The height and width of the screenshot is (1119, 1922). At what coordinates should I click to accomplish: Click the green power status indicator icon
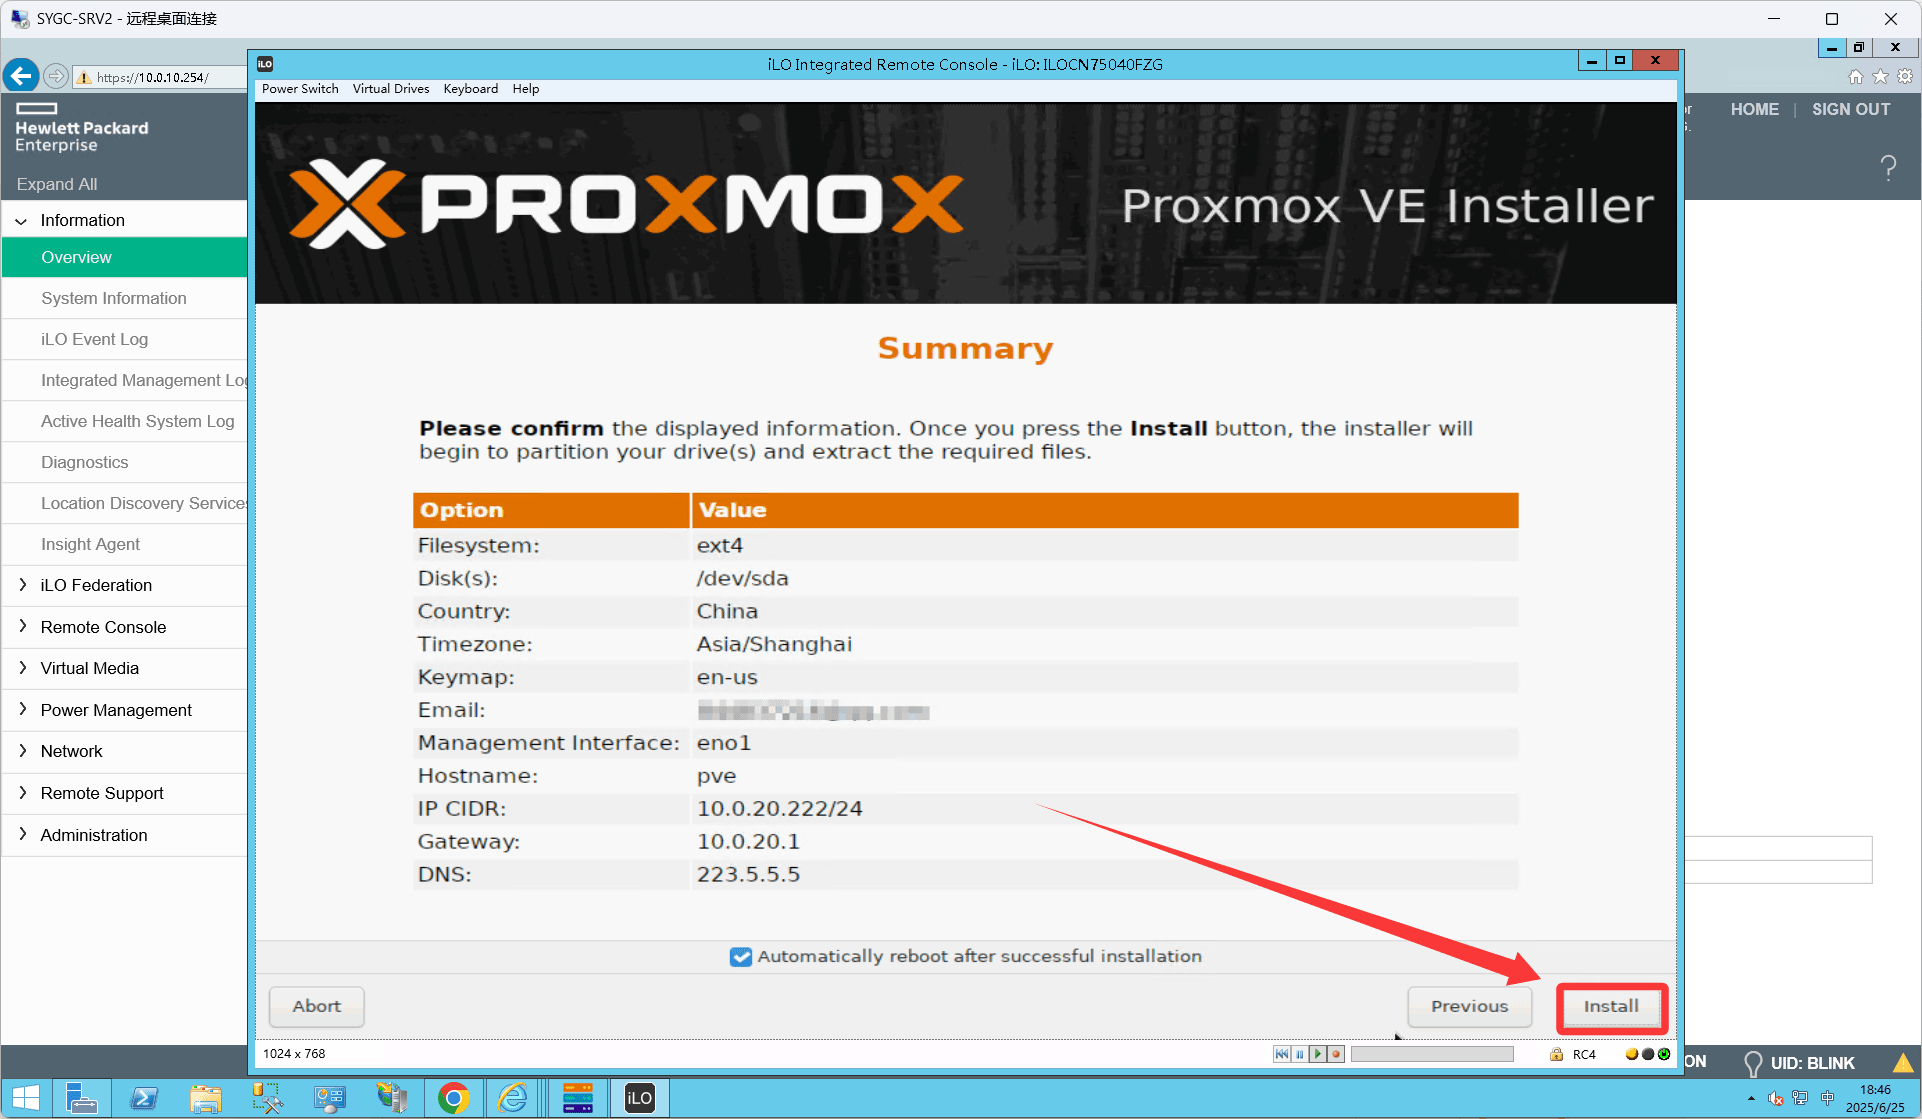click(1664, 1054)
